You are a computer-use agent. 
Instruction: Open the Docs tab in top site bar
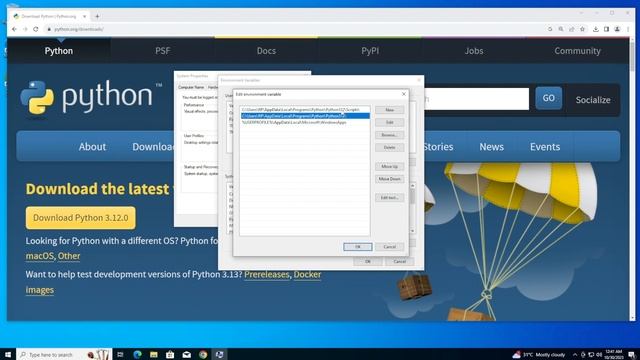point(266,51)
